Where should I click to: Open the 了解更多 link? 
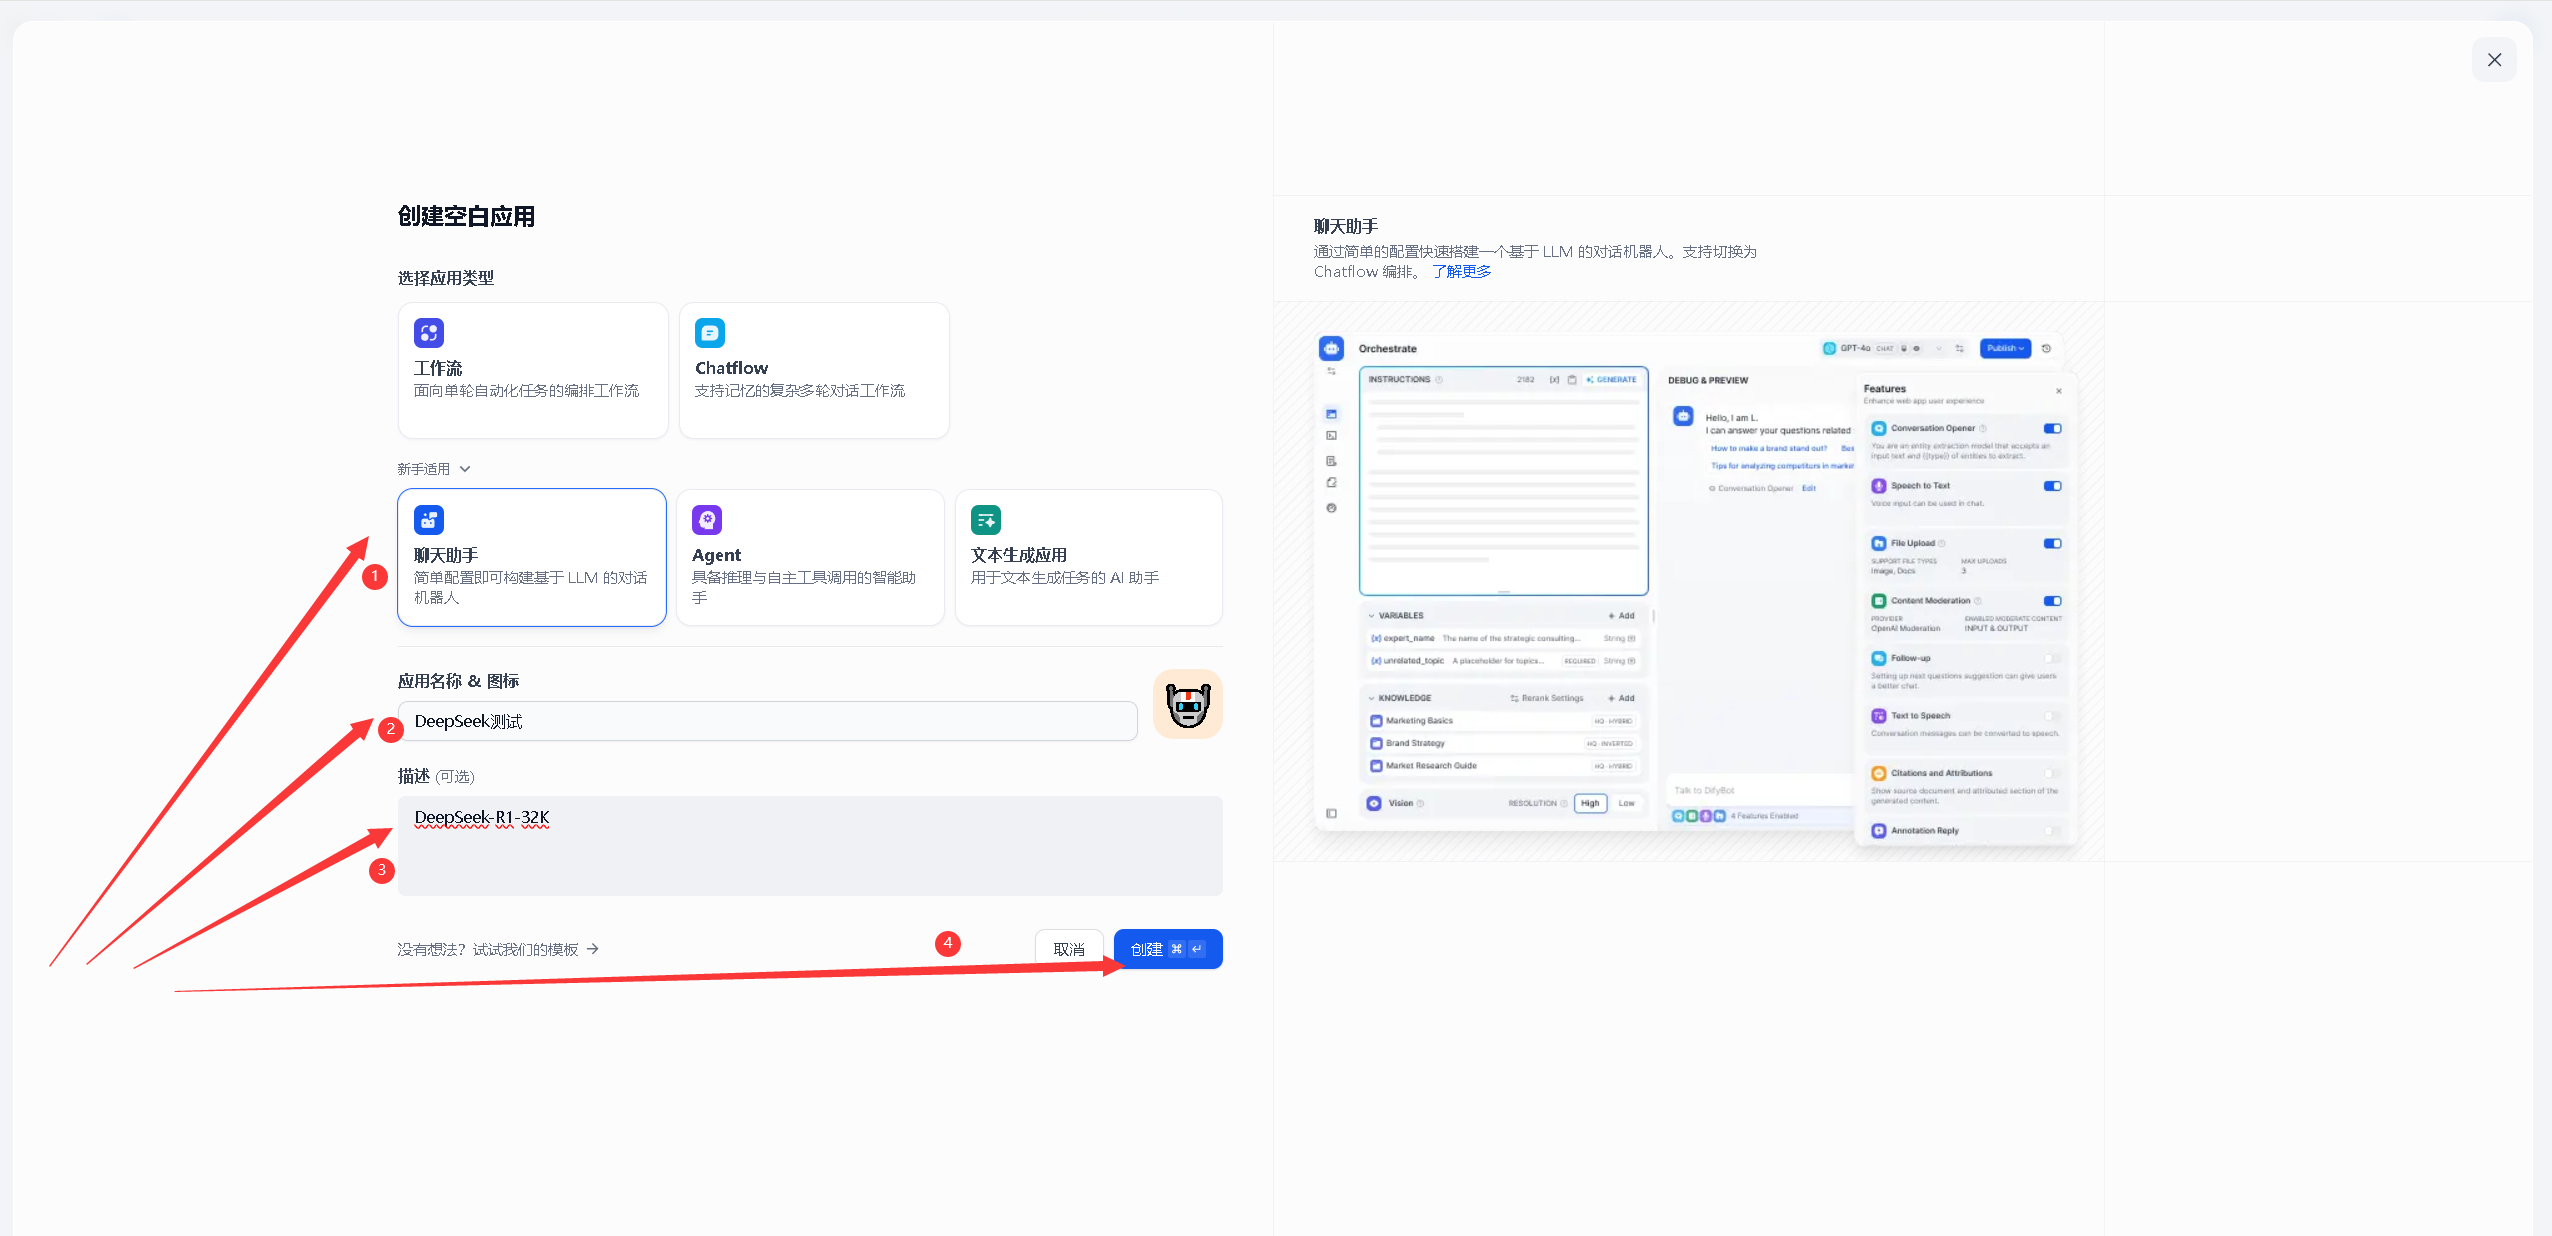click(x=1461, y=272)
